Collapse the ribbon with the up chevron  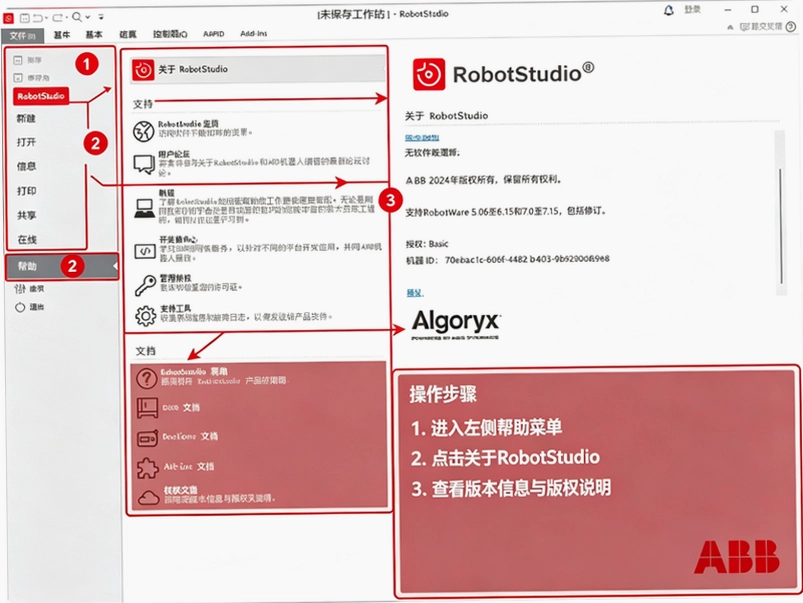tap(730, 27)
